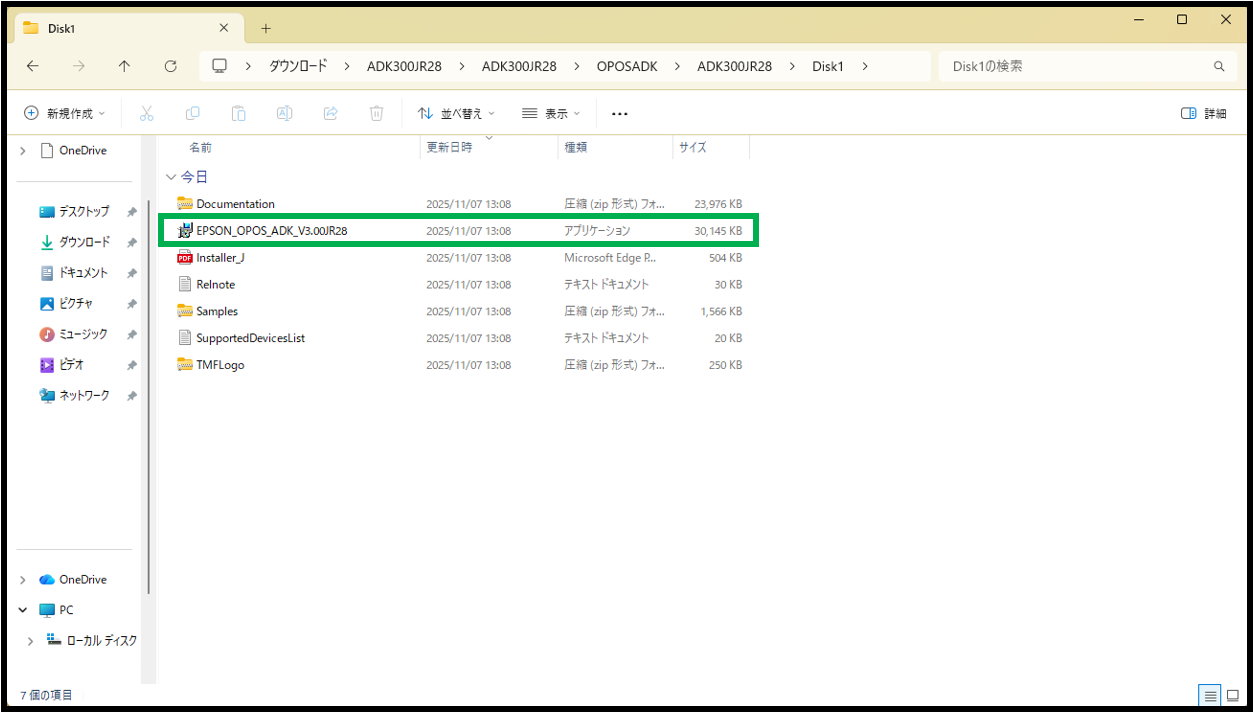Click the Refresh button in navigation bar
Viewport: 1253px width, 712px height.
tap(170, 66)
